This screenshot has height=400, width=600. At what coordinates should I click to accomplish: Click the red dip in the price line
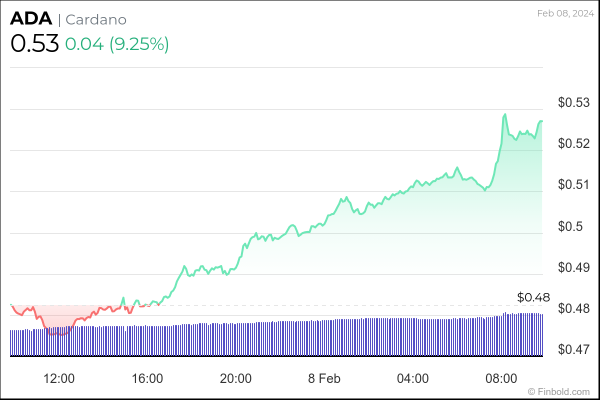[x=52, y=332]
